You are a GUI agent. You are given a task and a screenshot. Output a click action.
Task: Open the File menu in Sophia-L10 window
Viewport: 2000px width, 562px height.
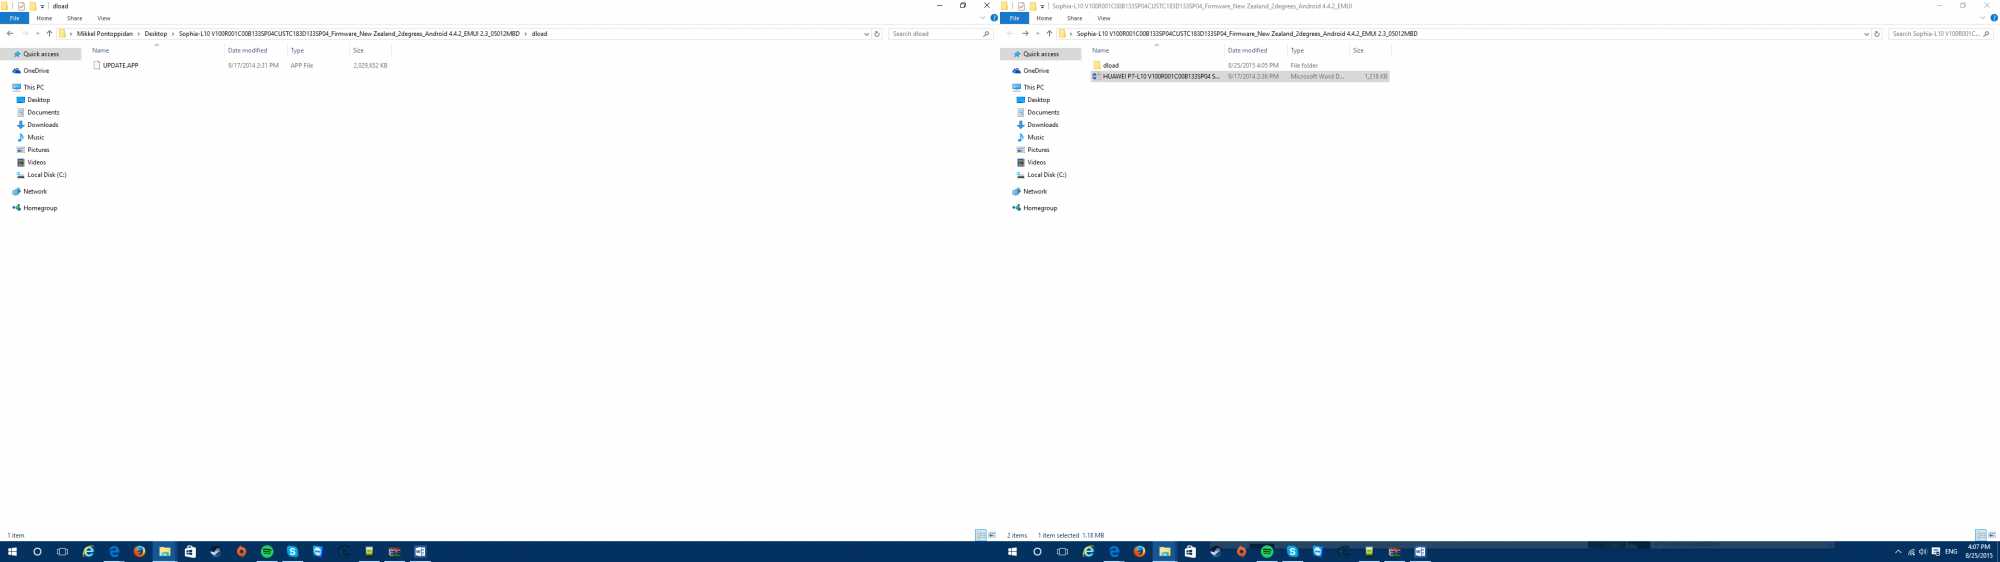1014,18
